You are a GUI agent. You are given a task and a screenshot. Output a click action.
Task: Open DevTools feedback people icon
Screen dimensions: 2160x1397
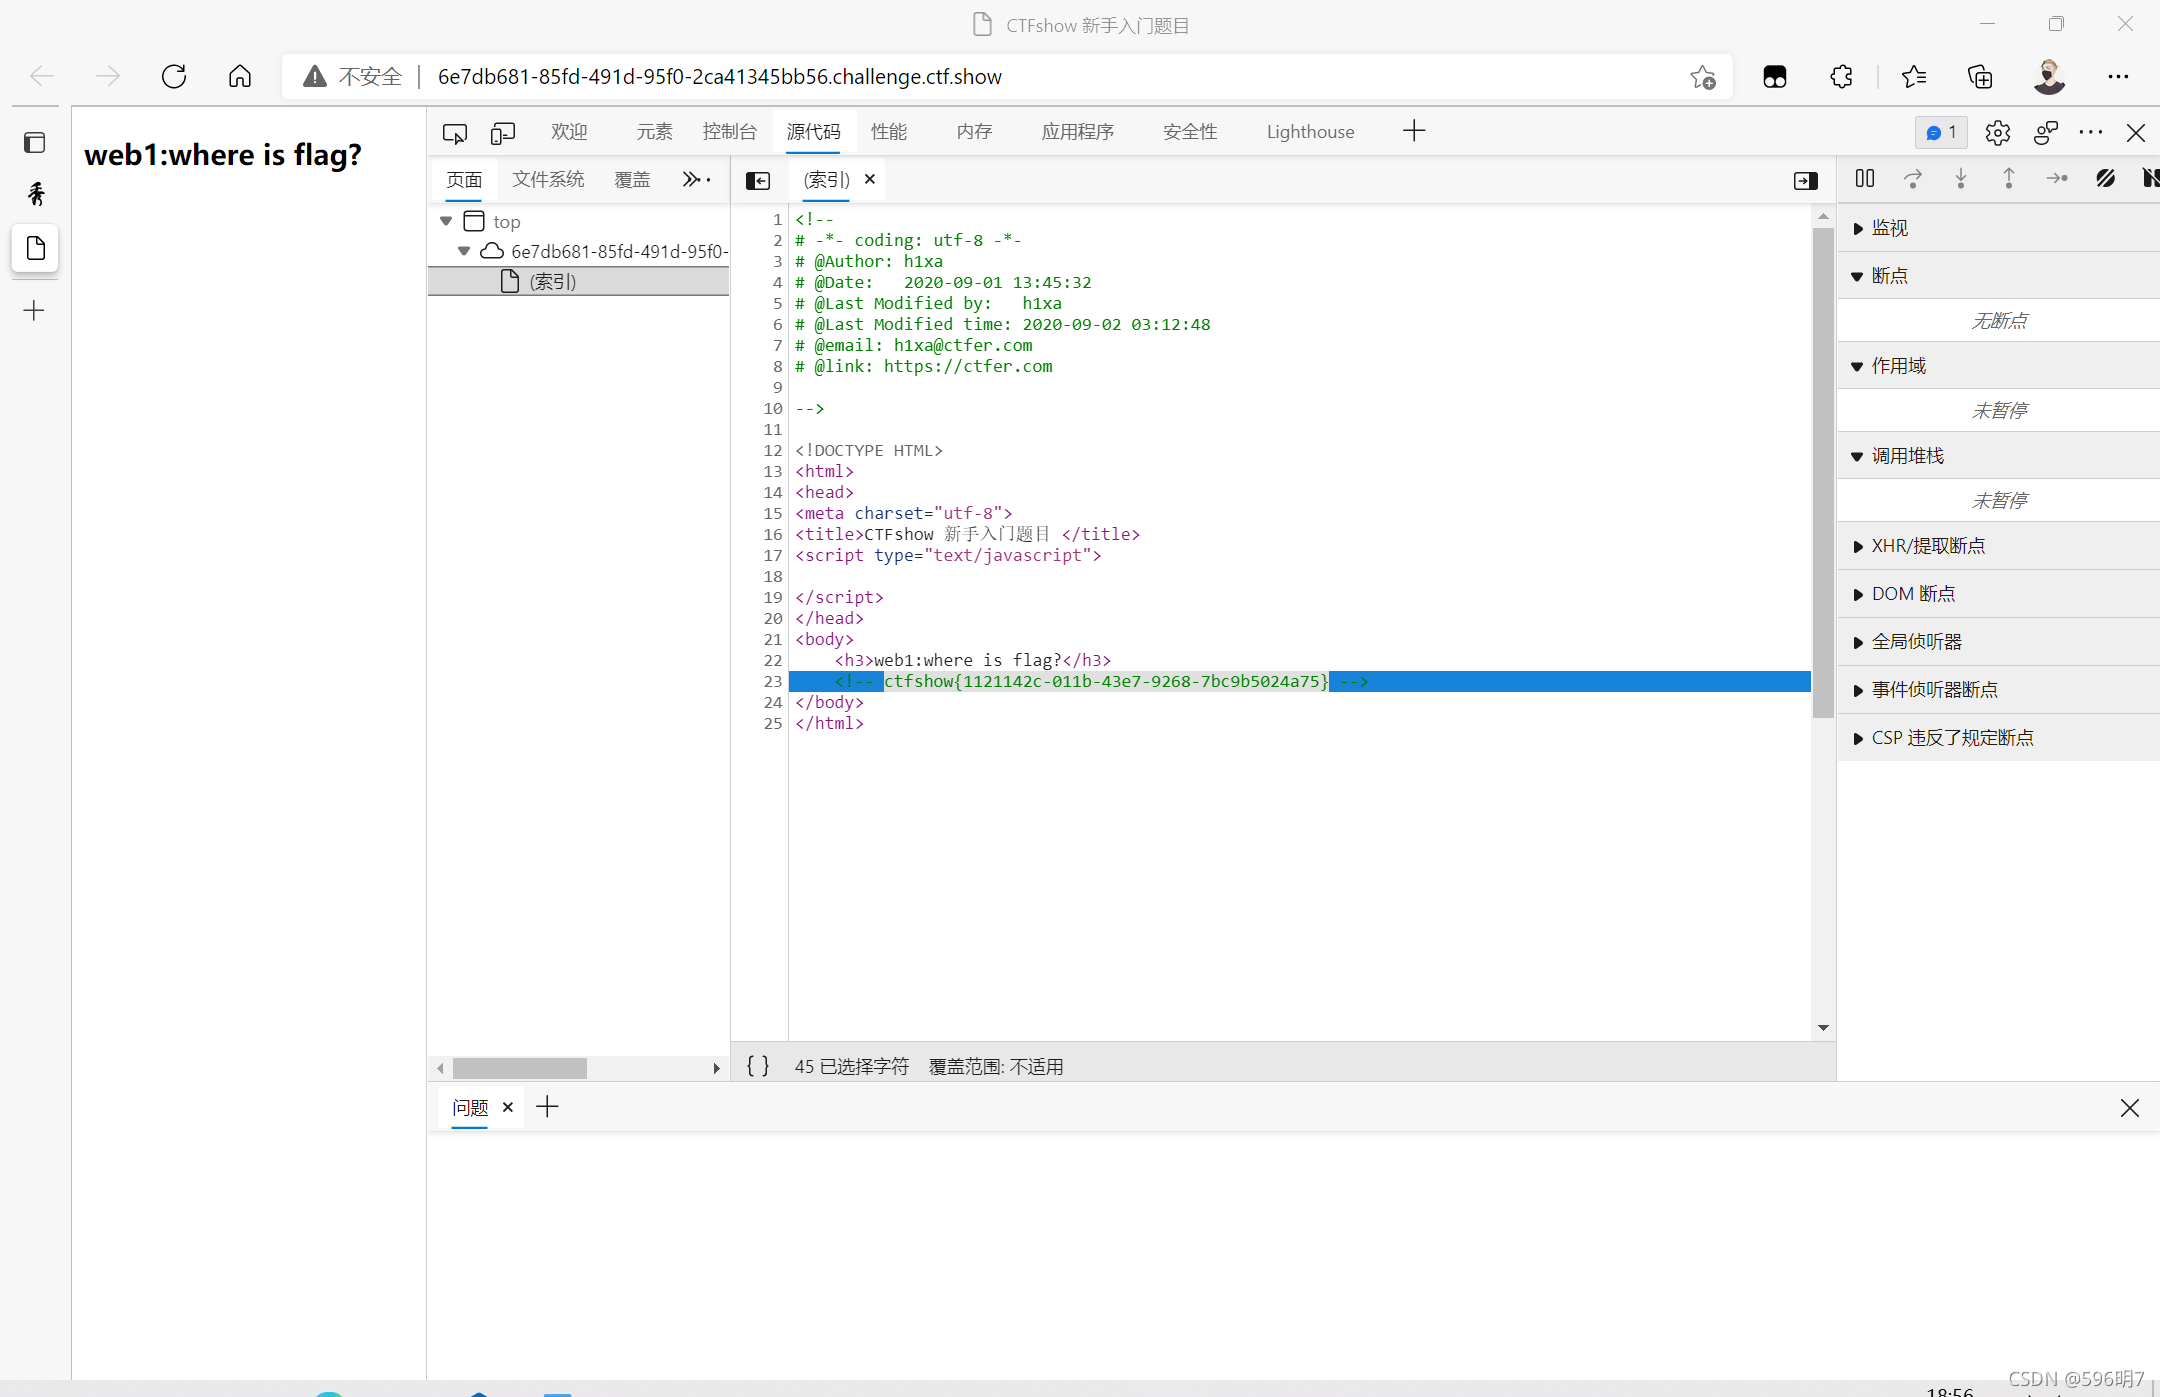pyautogui.click(x=2046, y=132)
